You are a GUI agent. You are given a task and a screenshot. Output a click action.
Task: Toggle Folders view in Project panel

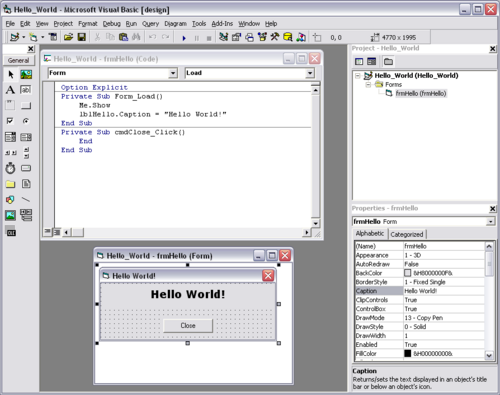point(388,62)
